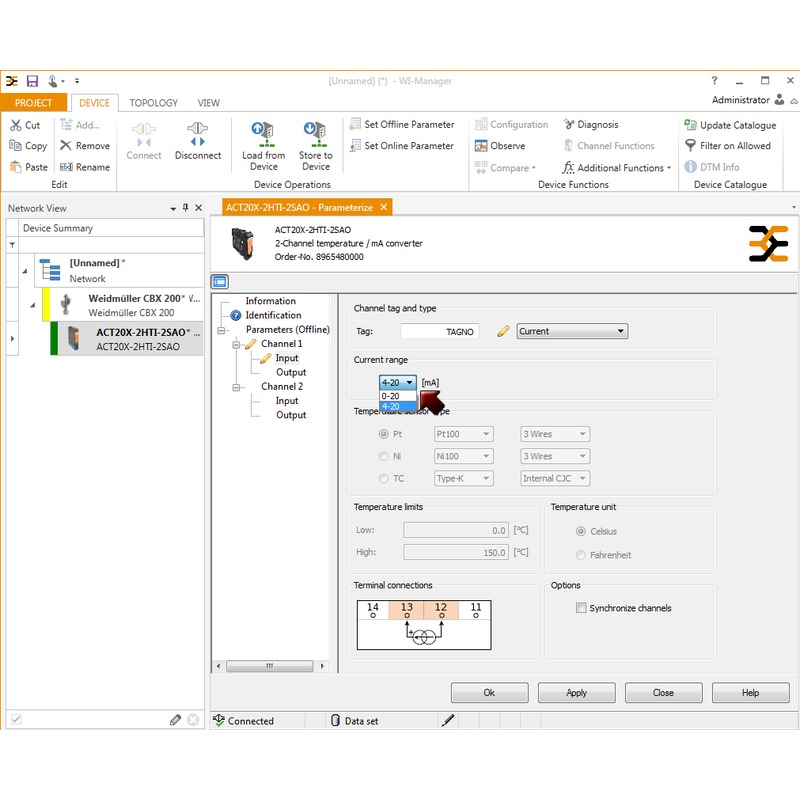800x800 pixels.
Task: Open the channel type Current dropdown
Action: 572,331
